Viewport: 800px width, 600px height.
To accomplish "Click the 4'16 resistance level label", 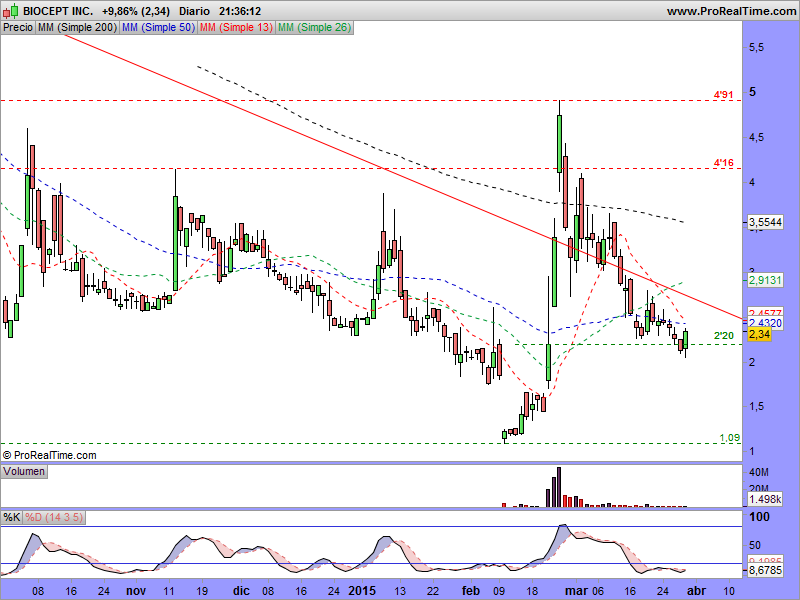I will coord(723,163).
